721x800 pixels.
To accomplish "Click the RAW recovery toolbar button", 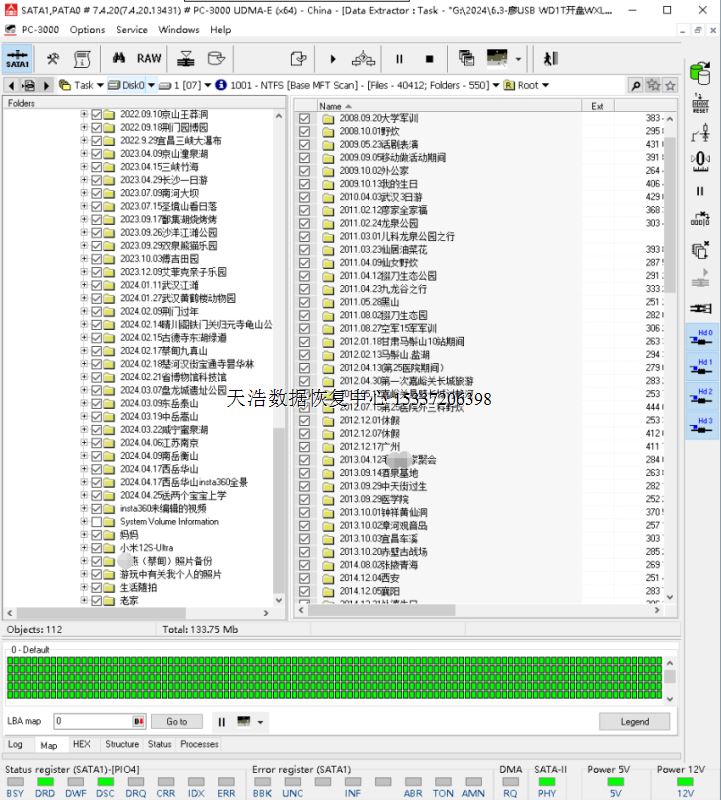I will pyautogui.click(x=149, y=59).
